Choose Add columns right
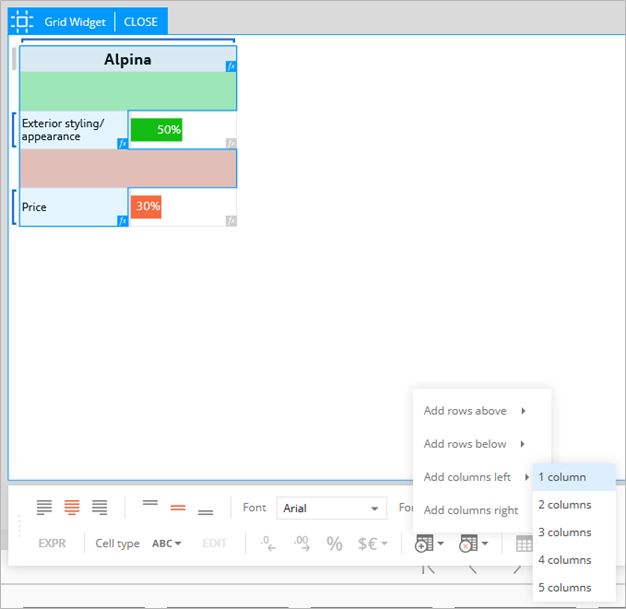The height and width of the screenshot is (609, 626). pyautogui.click(x=471, y=510)
